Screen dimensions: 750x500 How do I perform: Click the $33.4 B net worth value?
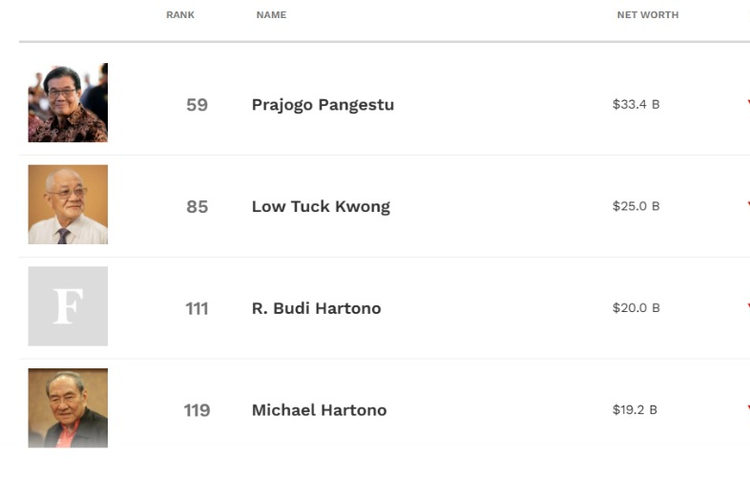pos(636,104)
